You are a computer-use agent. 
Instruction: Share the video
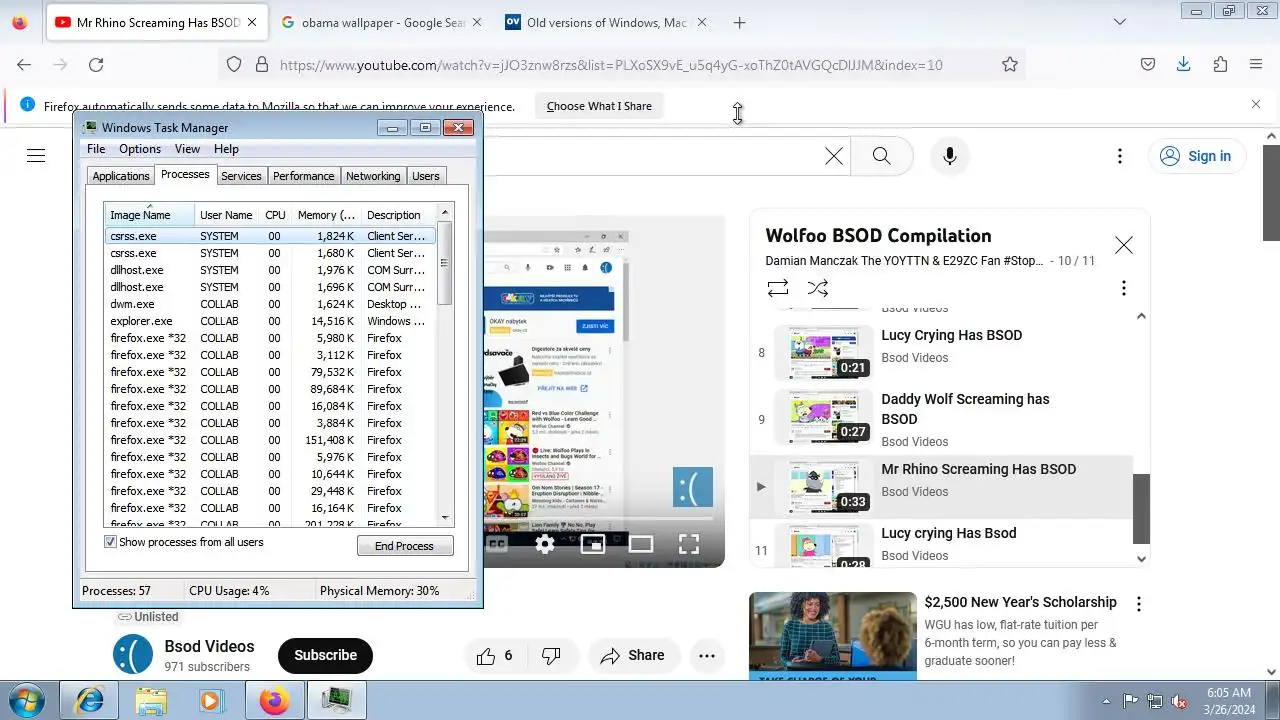pyautogui.click(x=632, y=656)
